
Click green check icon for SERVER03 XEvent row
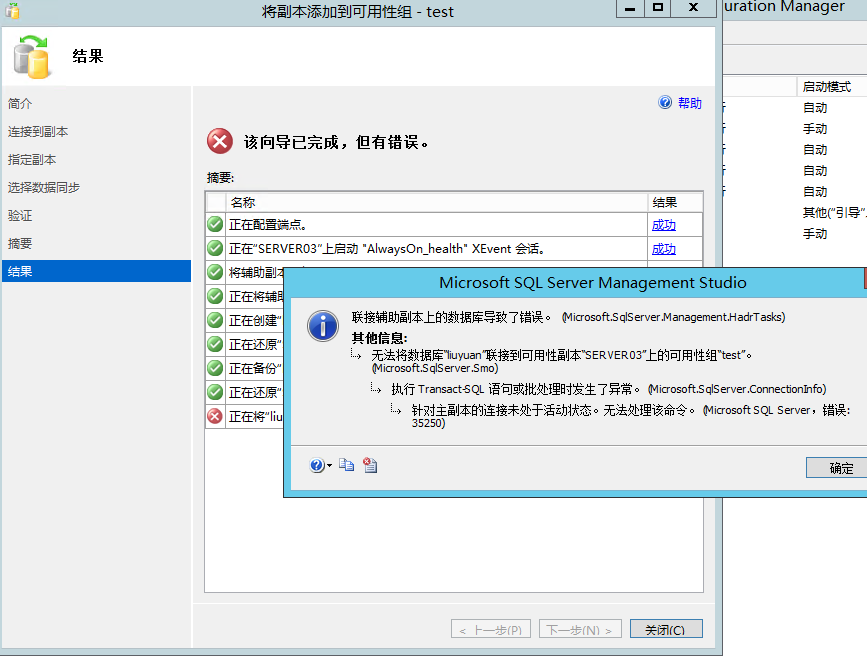click(x=215, y=248)
